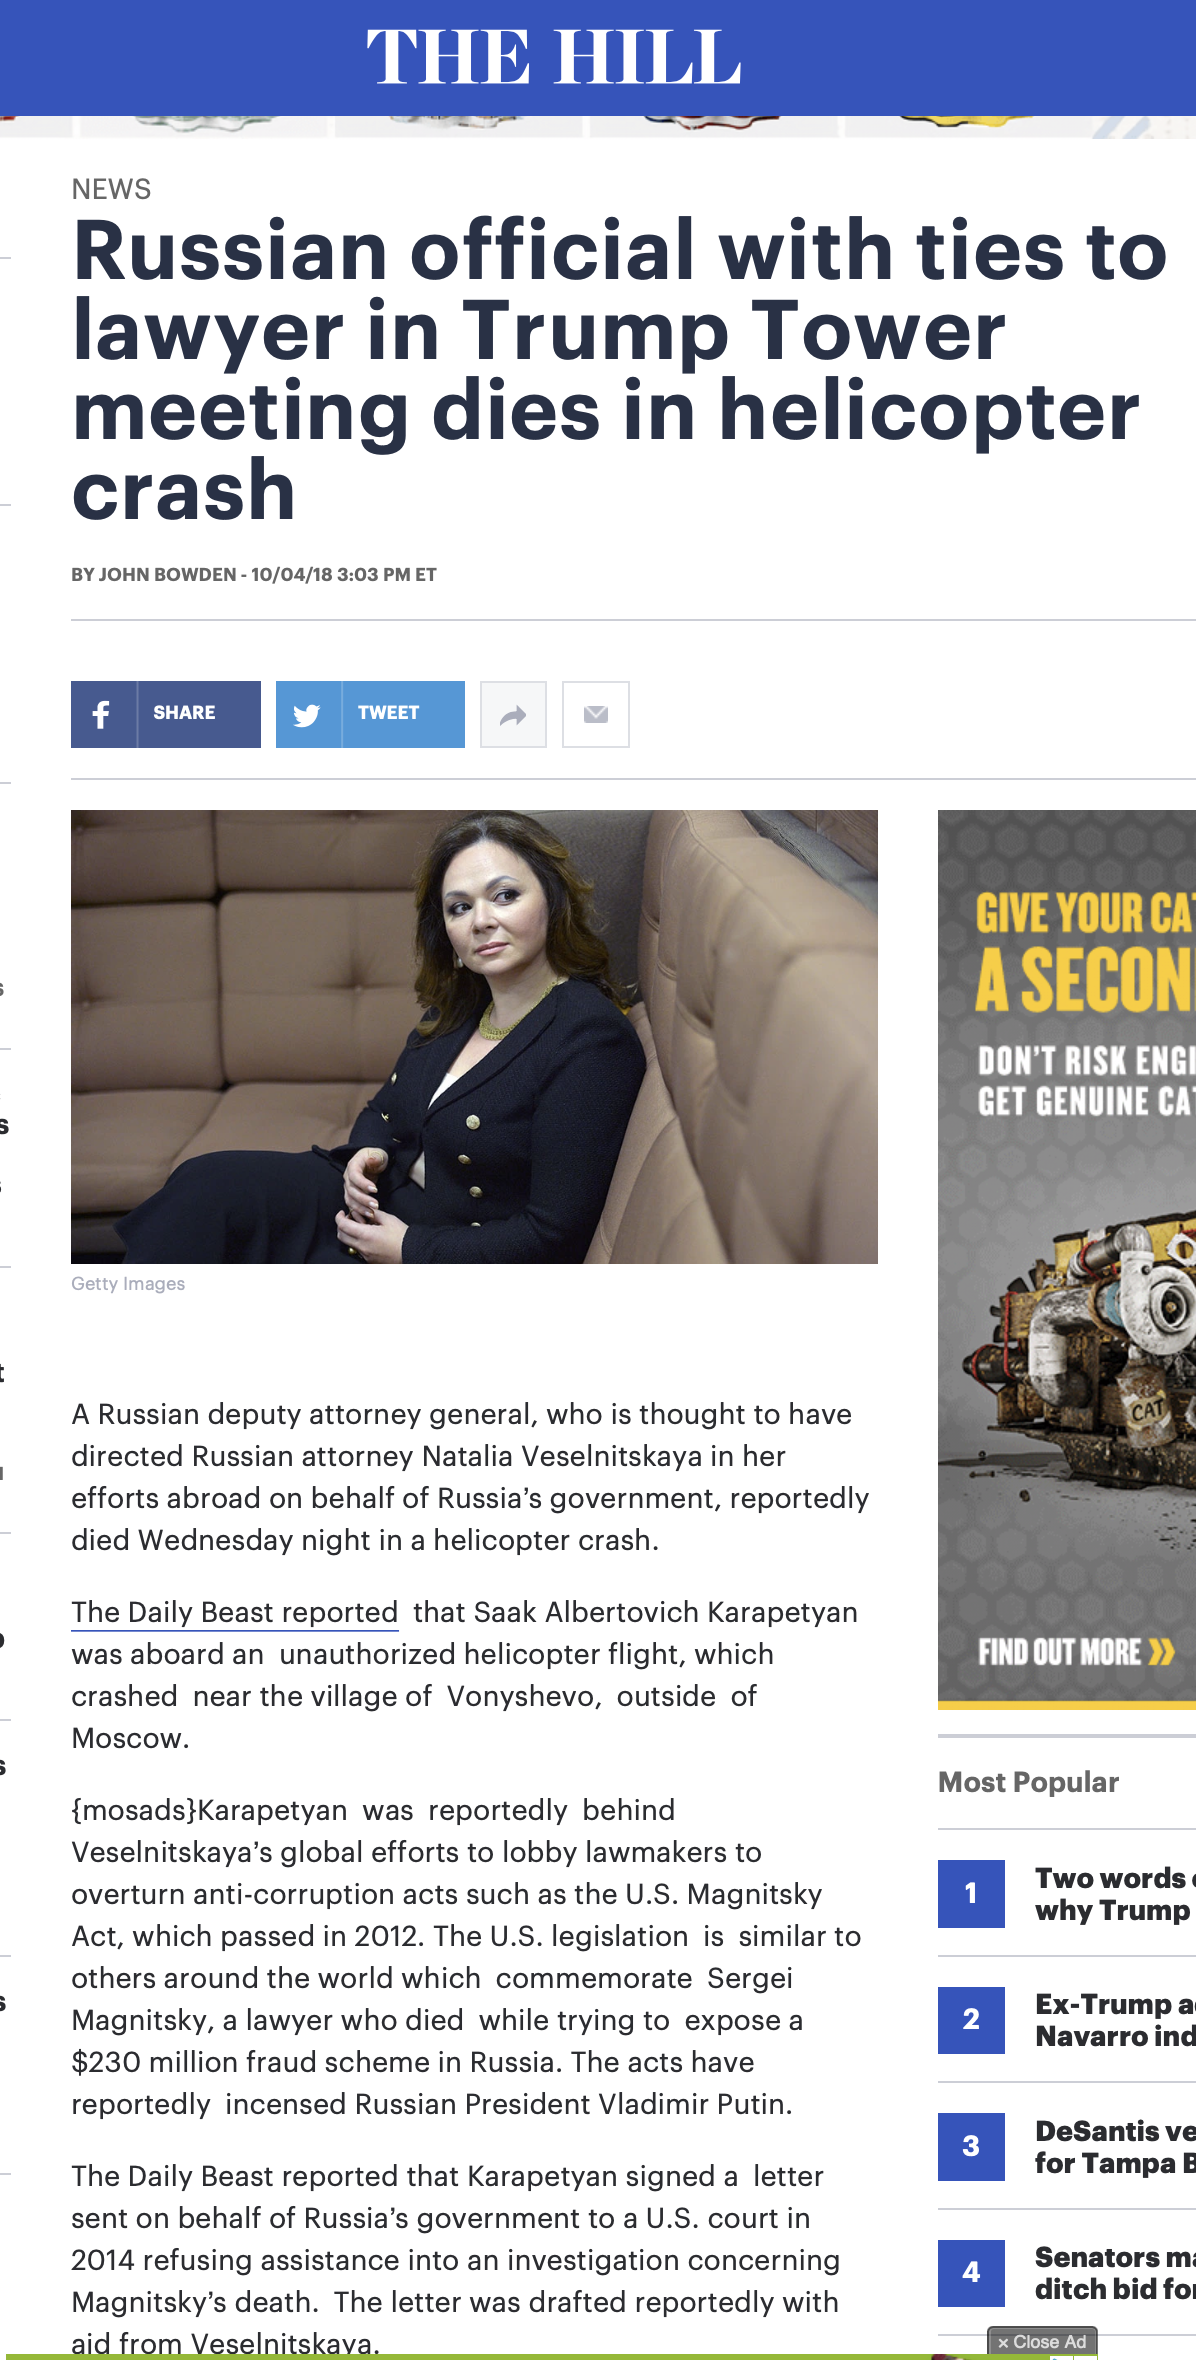Open the most-popular story "Senators… ditch bid"
This screenshot has width=1196, height=2360.
[1115, 2272]
